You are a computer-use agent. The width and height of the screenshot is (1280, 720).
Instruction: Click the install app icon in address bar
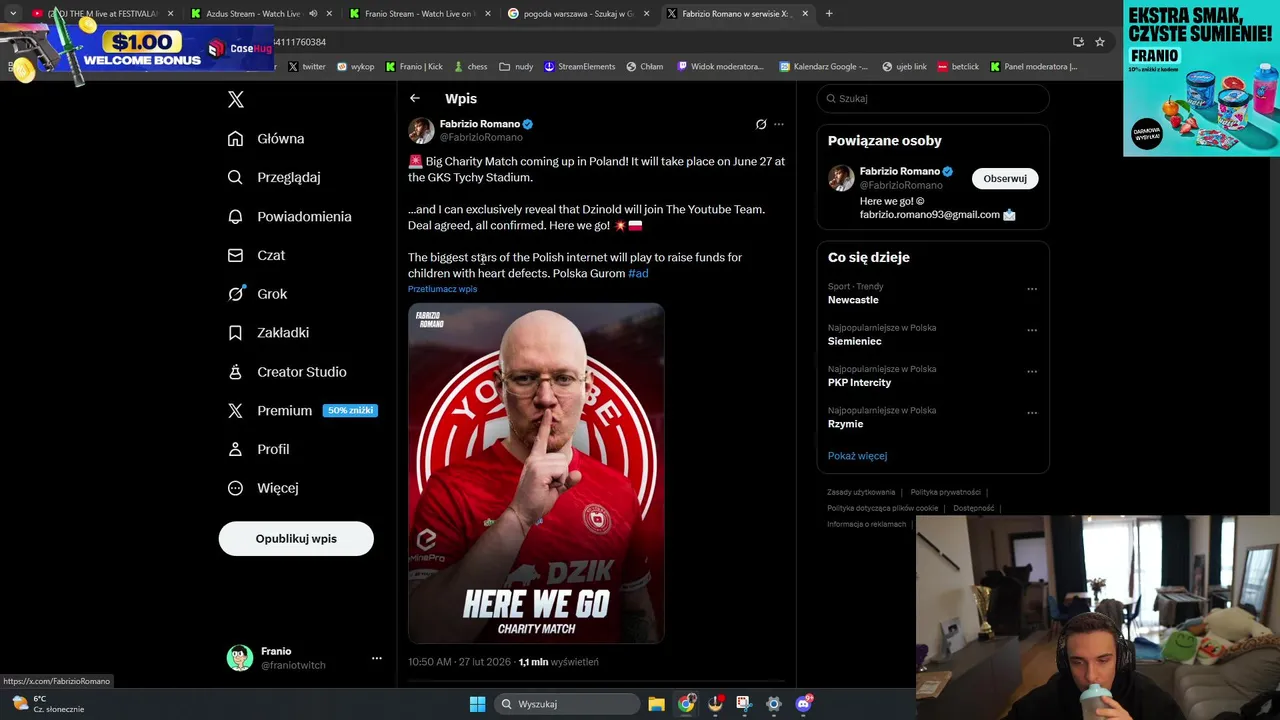[x=1078, y=42]
